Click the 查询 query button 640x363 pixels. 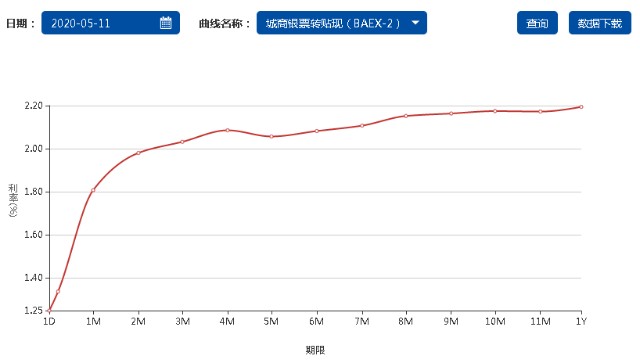click(537, 23)
